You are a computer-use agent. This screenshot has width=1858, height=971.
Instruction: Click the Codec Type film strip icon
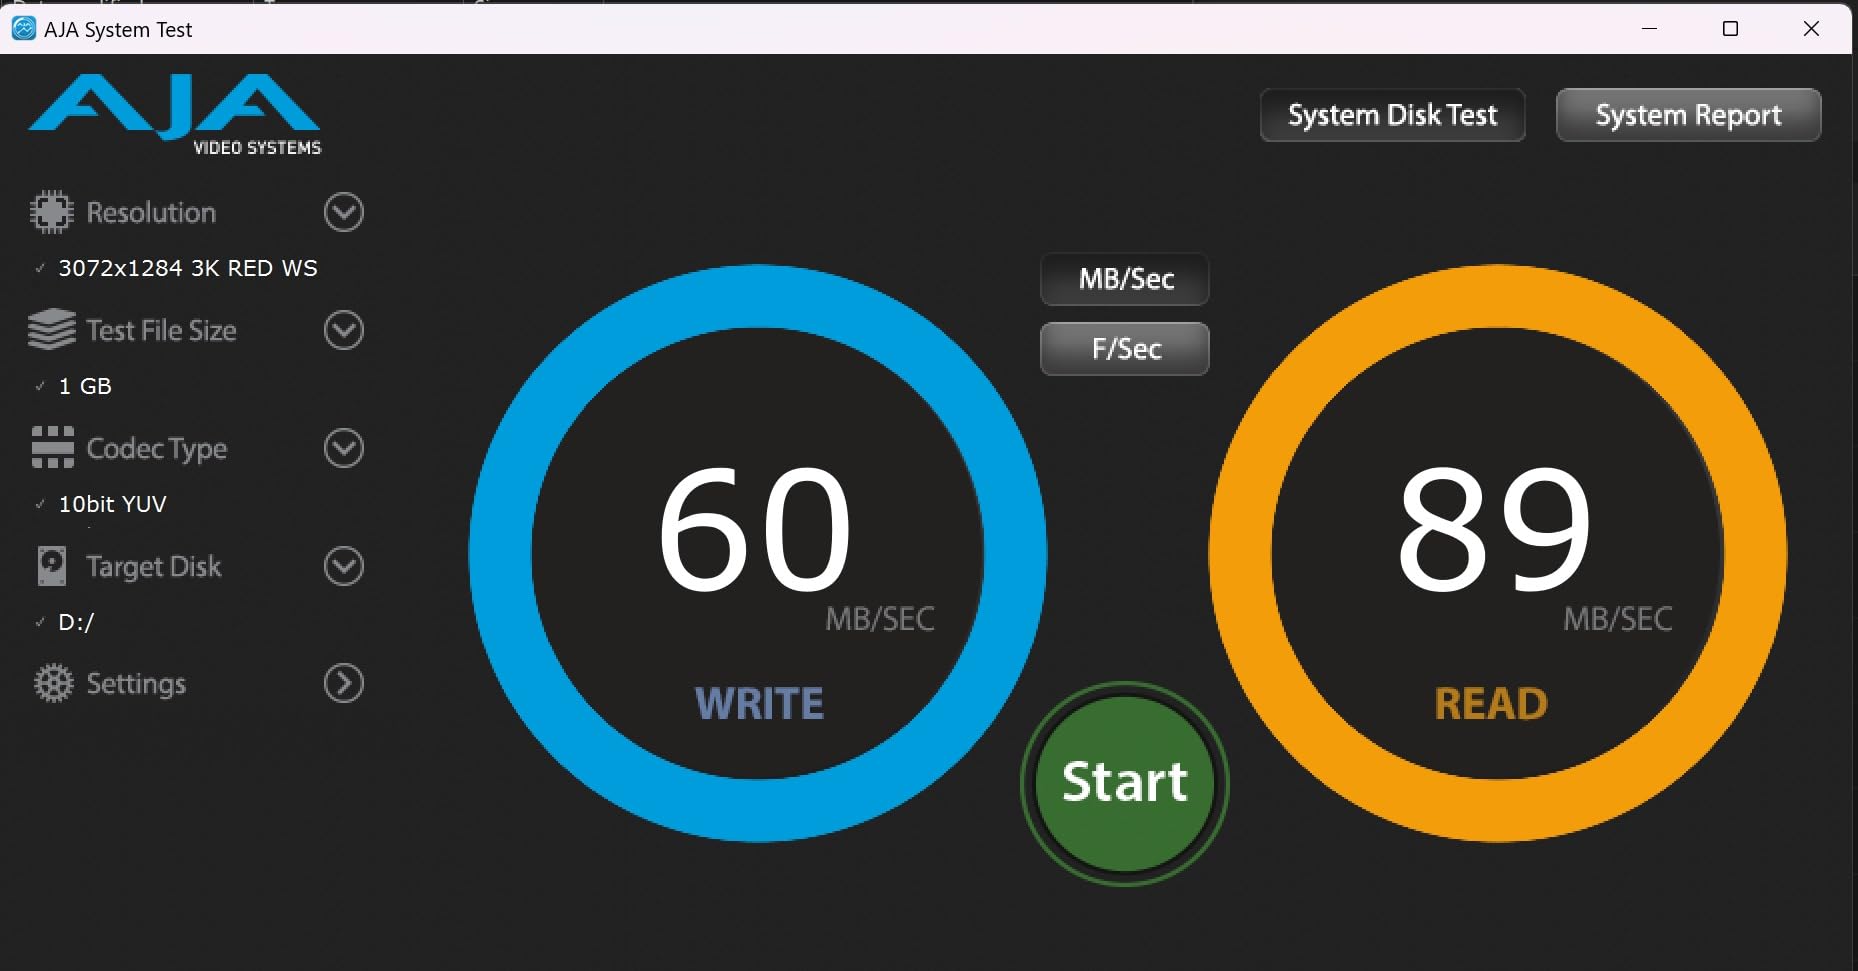coord(52,447)
